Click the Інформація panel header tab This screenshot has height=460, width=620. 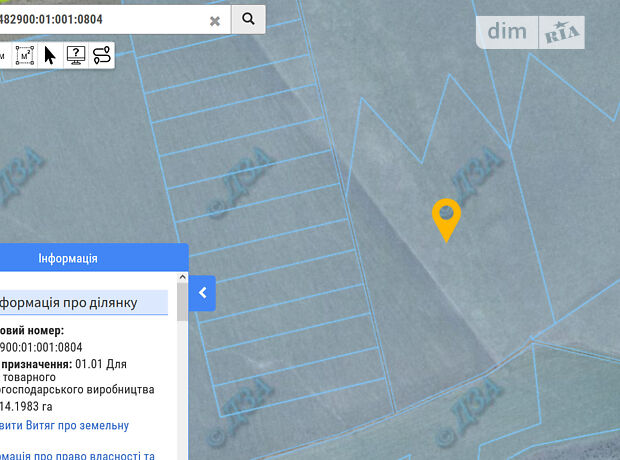(68, 259)
